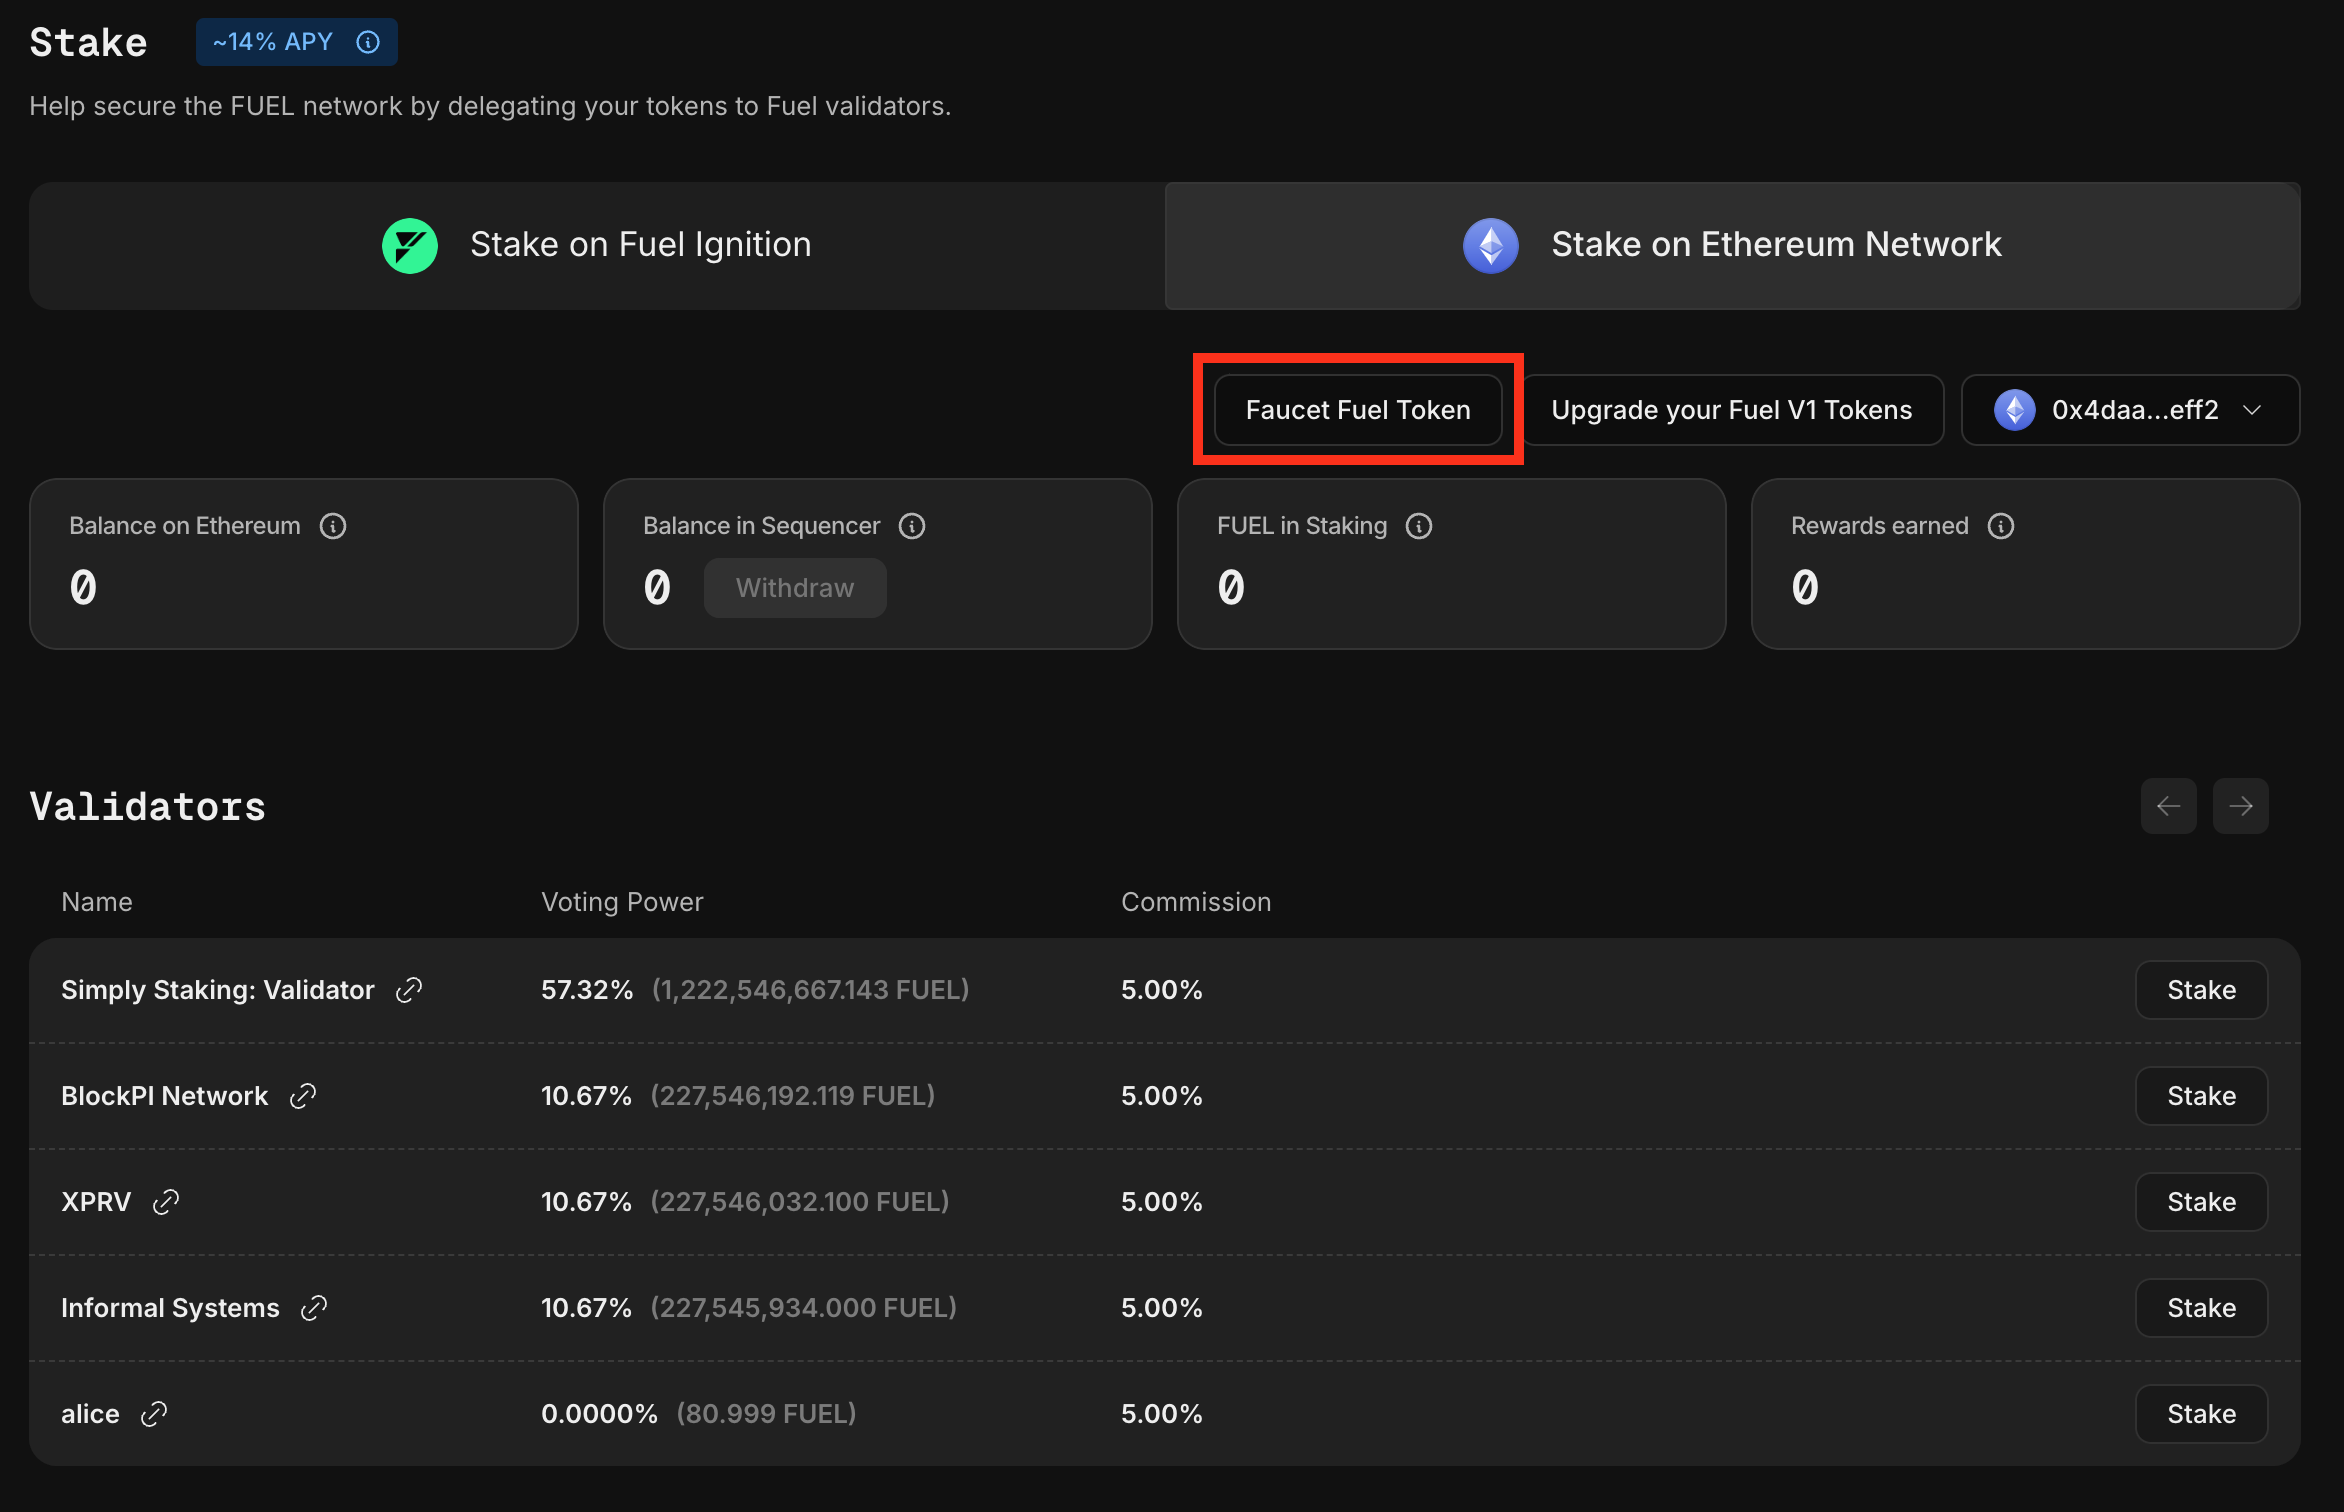Click Upgrade your Fuel V1 Tokens button
Screen dimensions: 2344x1512
[x=1732, y=408]
